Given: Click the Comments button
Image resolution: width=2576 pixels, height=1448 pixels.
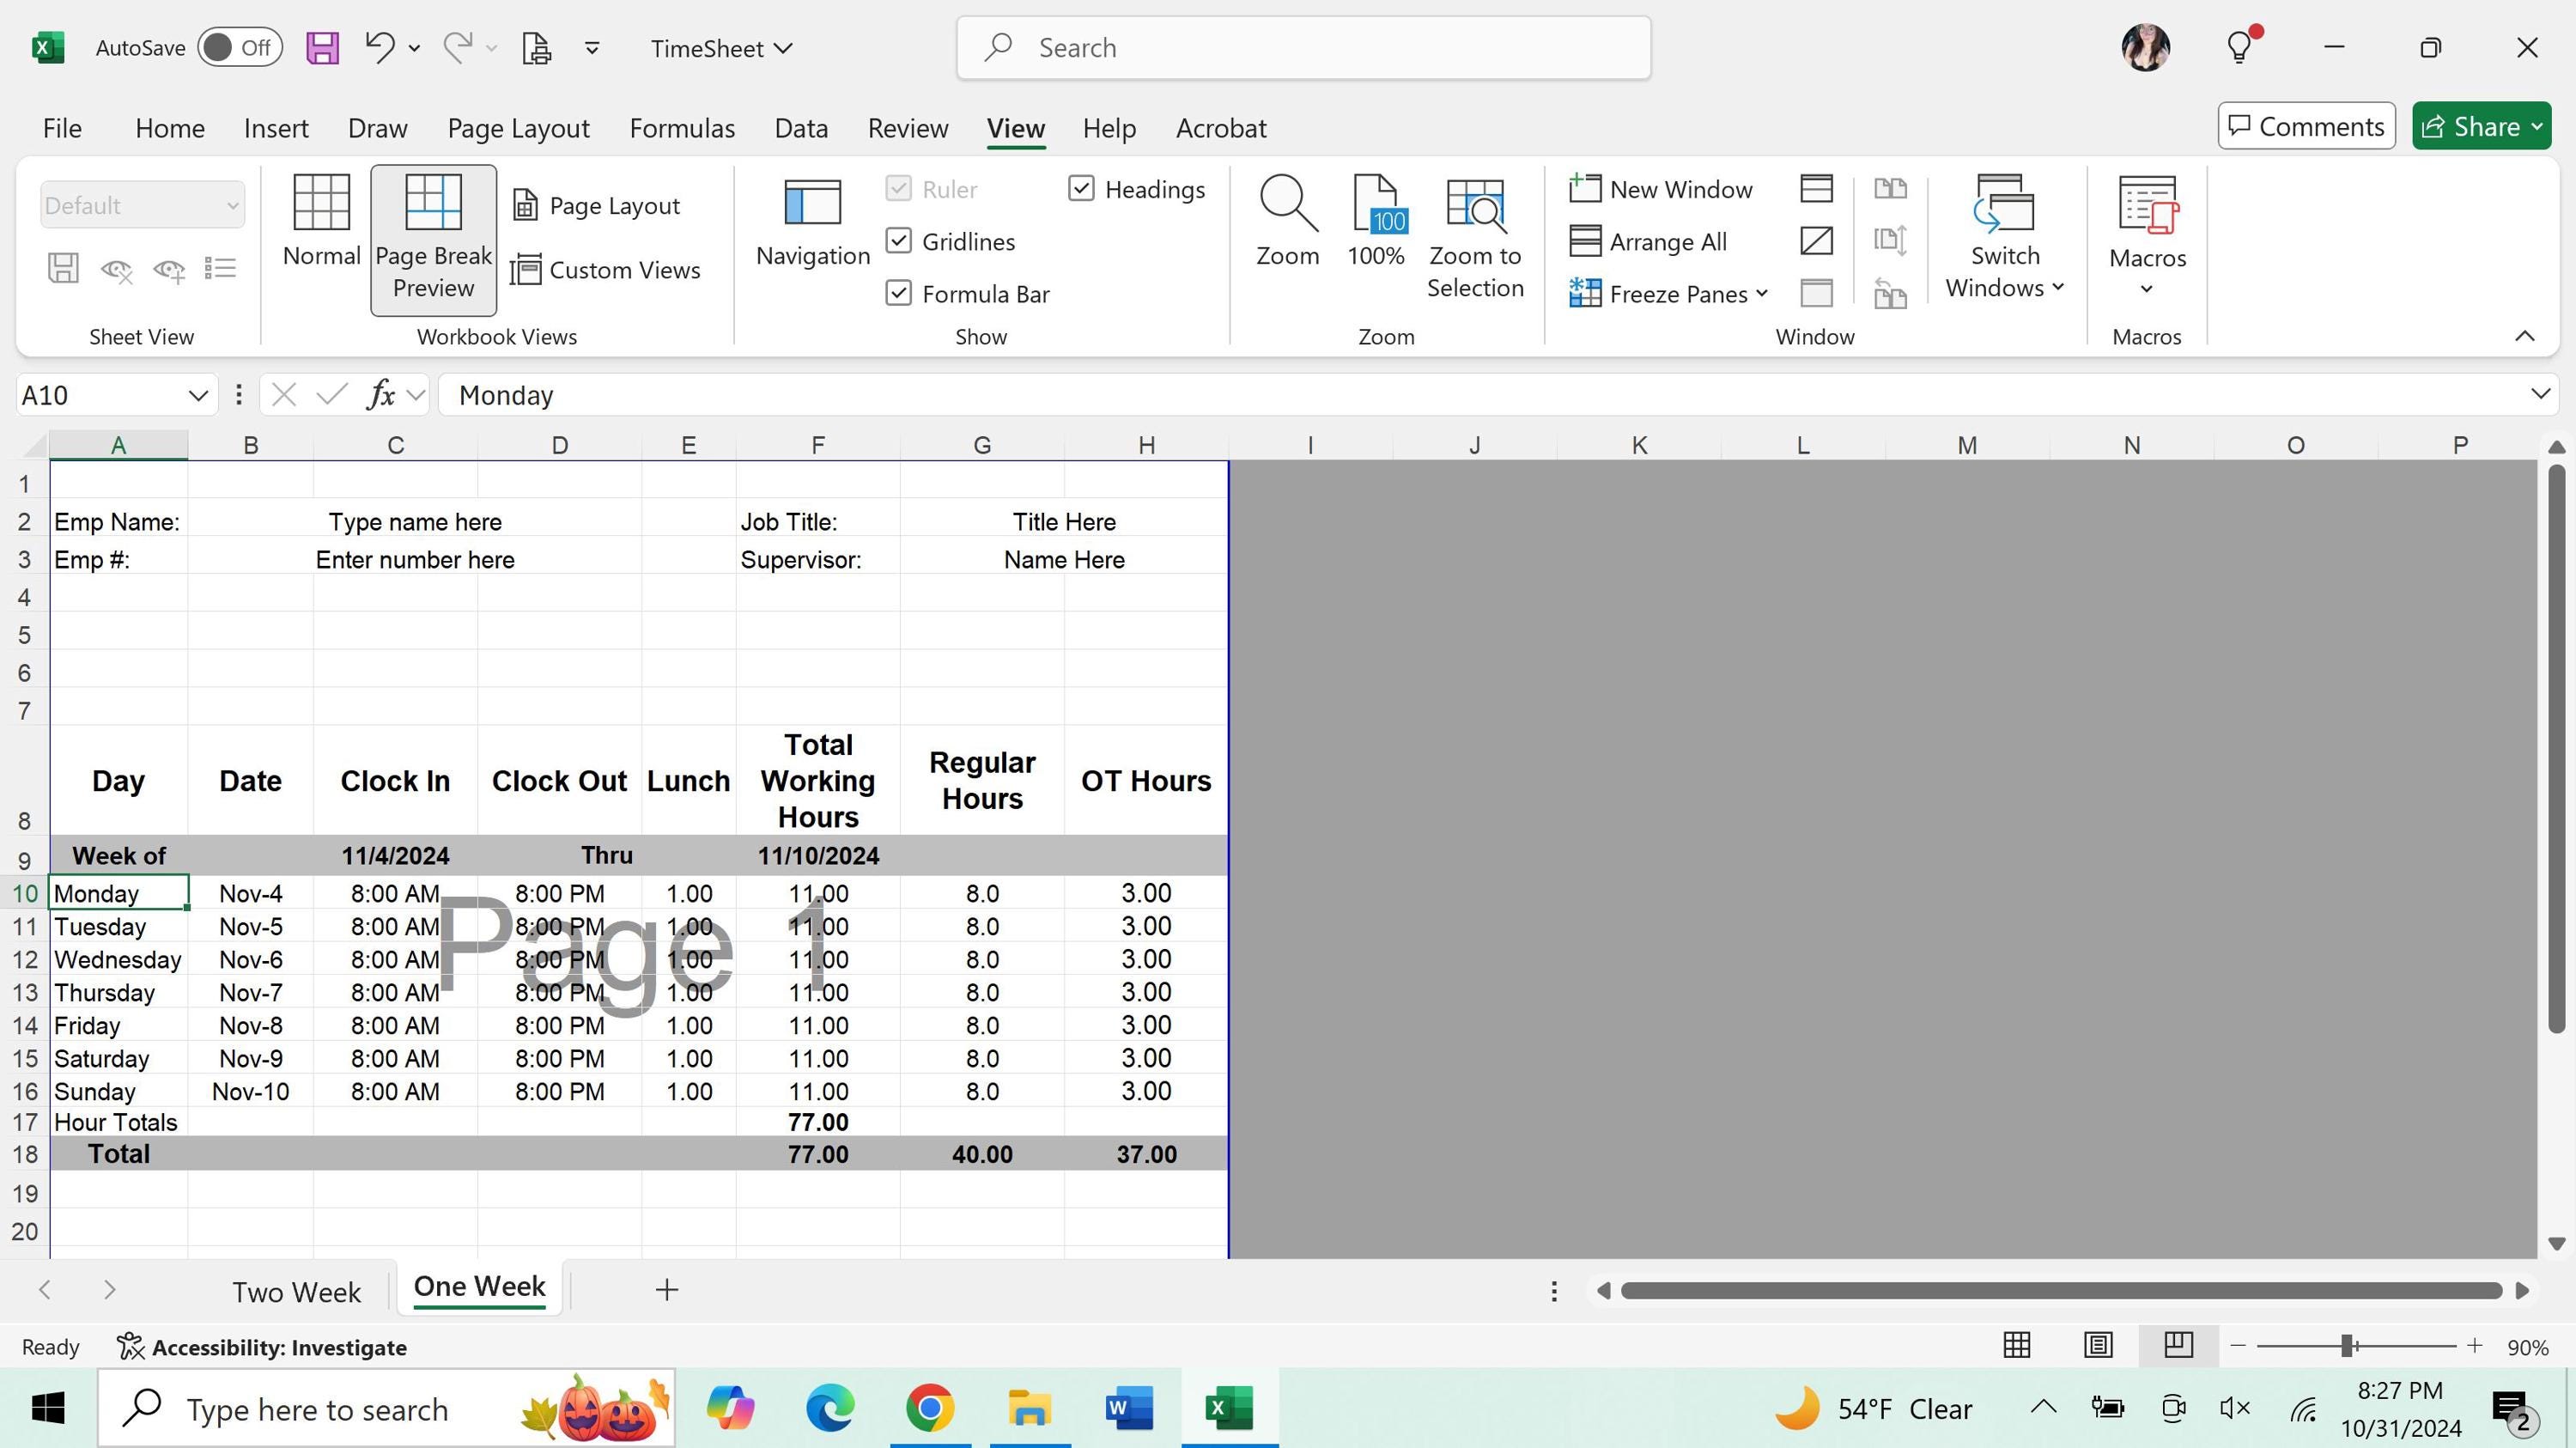Looking at the screenshot, I should point(2306,126).
